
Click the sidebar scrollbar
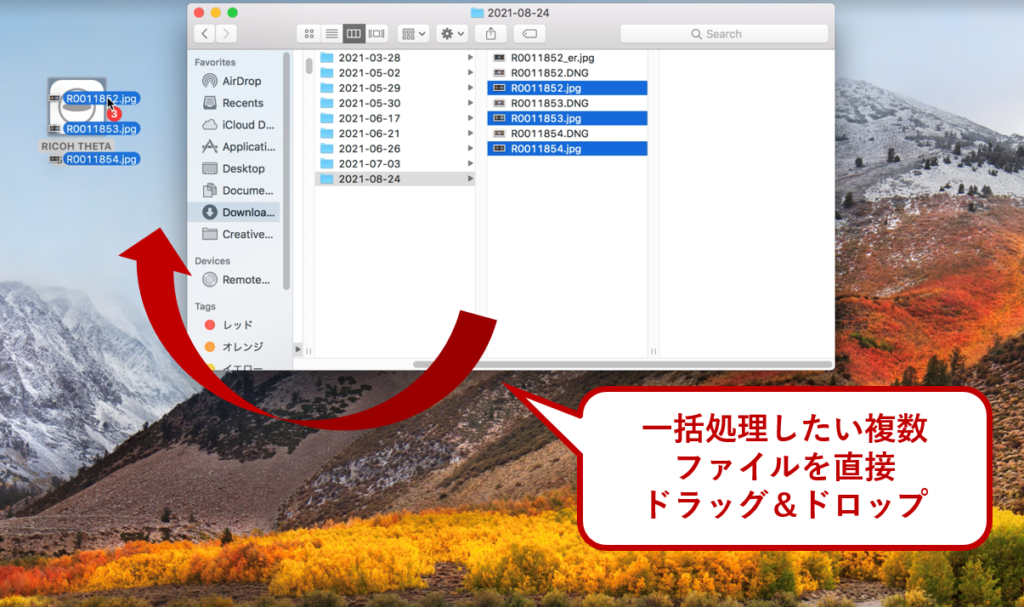286,170
